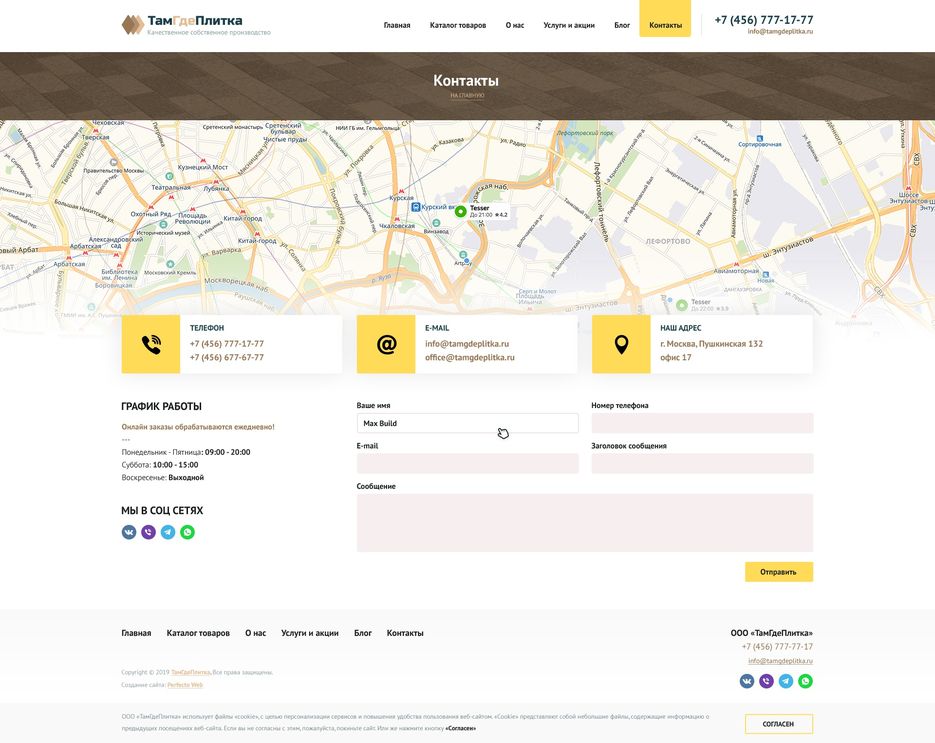
Task: Click the "На главную" breadcrumb link
Action: point(467,96)
